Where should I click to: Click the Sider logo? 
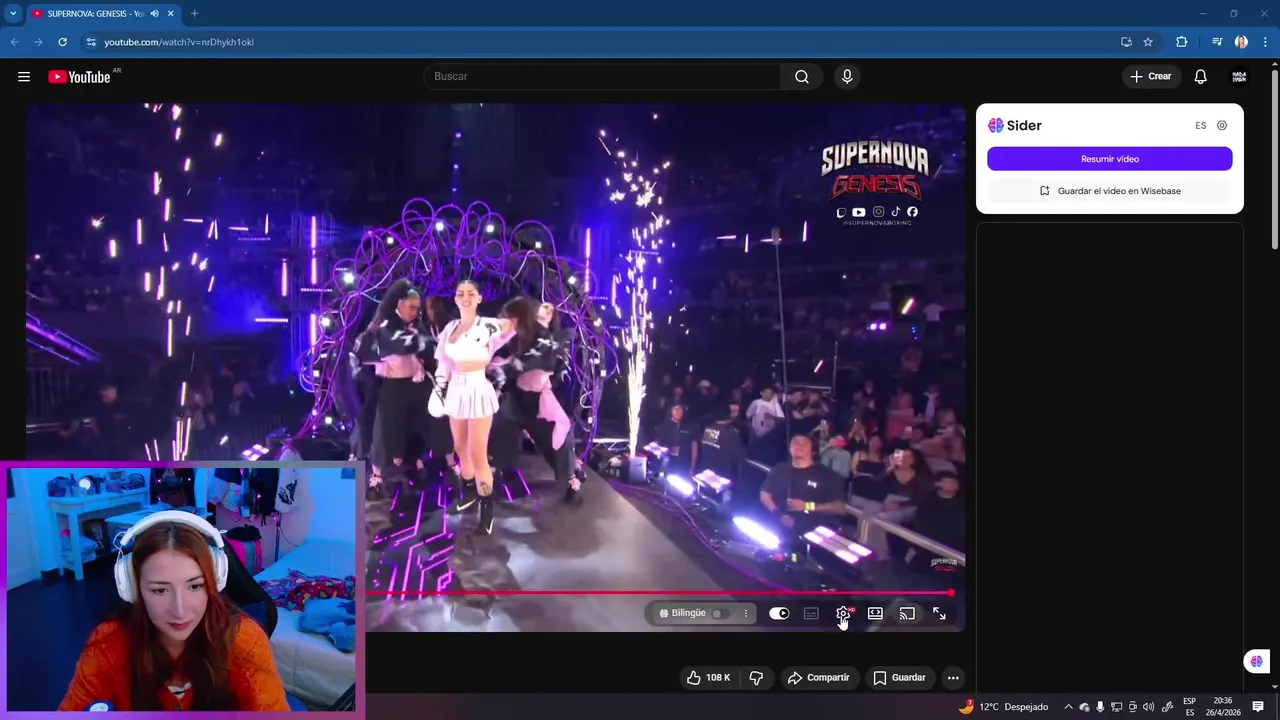tap(1015, 125)
